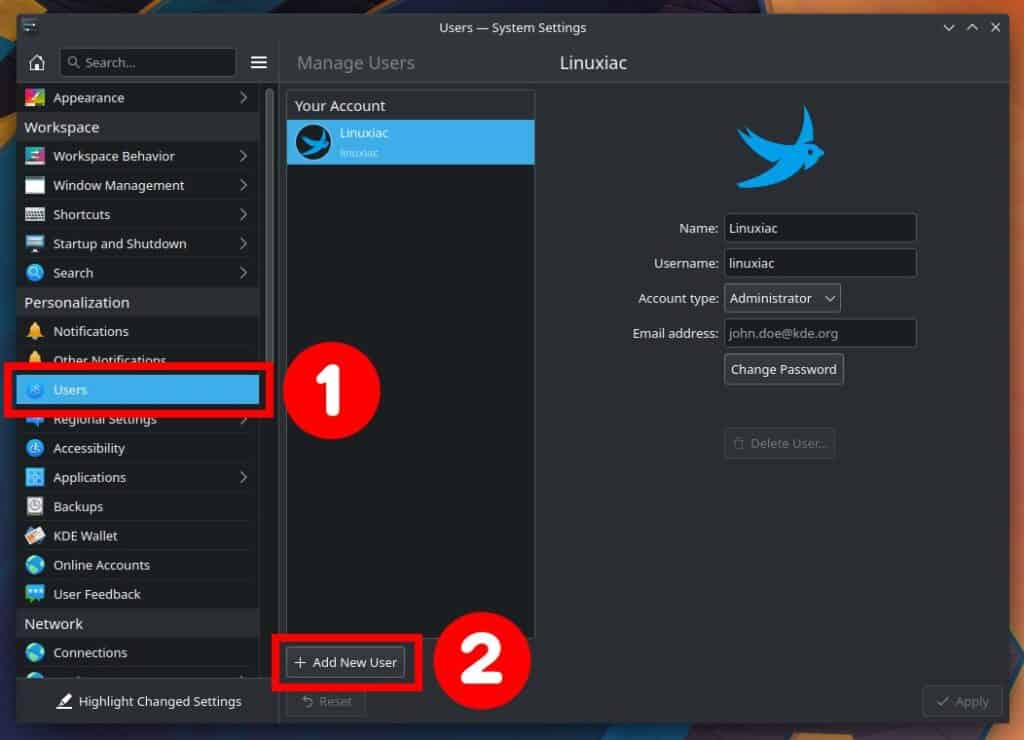Screen dimensions: 1024x740
Task: Minimize the System Settings window
Action: point(949,27)
